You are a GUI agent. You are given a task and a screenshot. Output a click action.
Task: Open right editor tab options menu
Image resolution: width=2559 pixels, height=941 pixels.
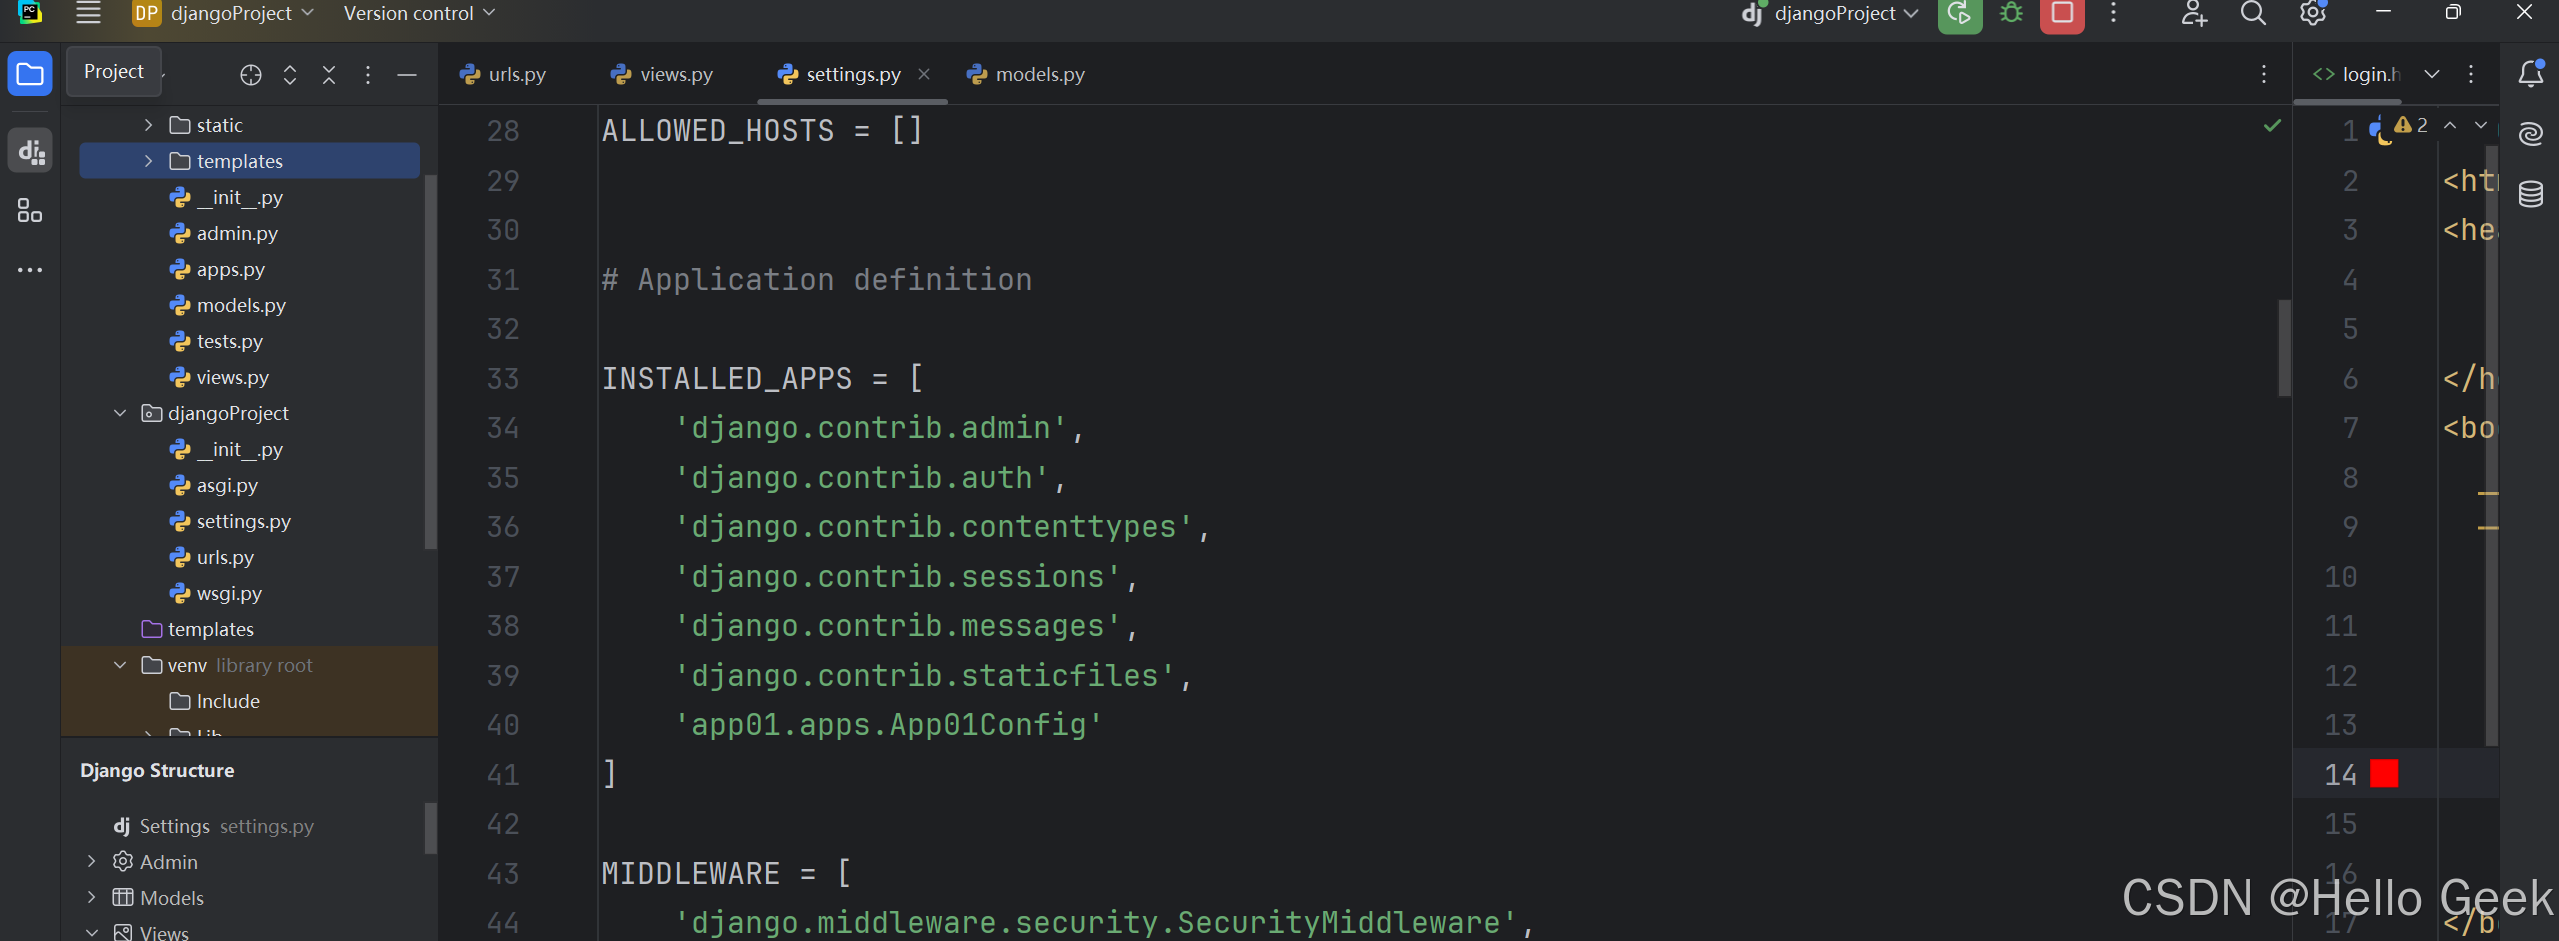2471,74
